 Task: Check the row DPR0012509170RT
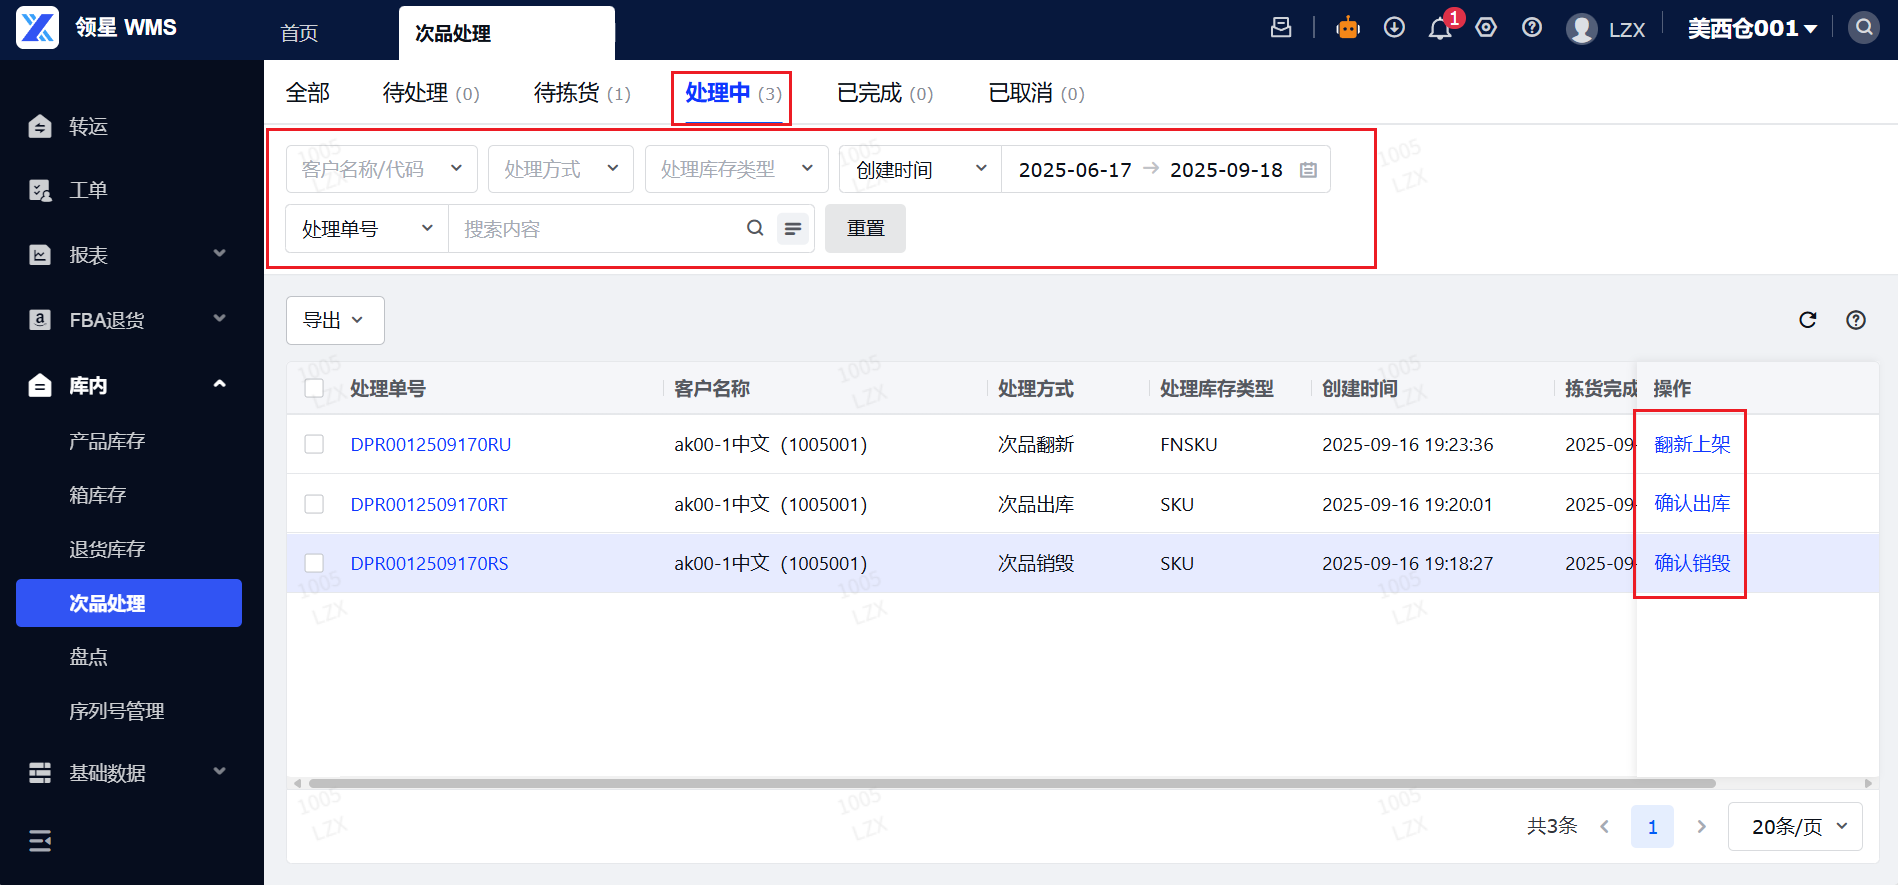coord(314,504)
